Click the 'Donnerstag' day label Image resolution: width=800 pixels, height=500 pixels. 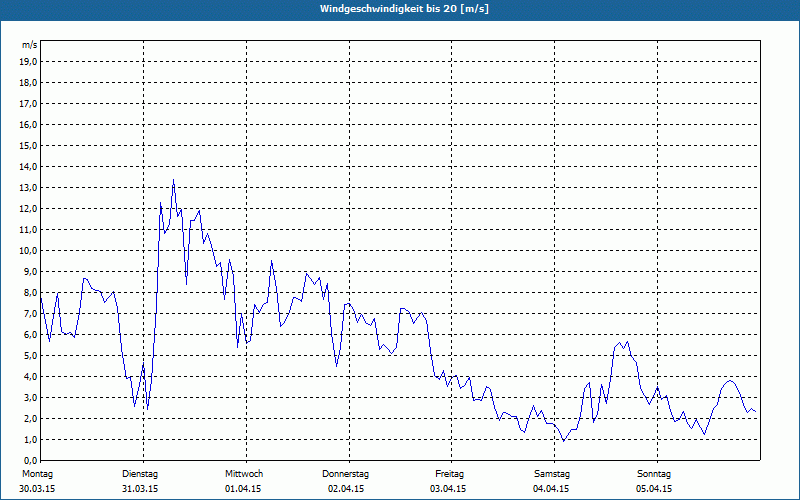[x=345, y=474]
